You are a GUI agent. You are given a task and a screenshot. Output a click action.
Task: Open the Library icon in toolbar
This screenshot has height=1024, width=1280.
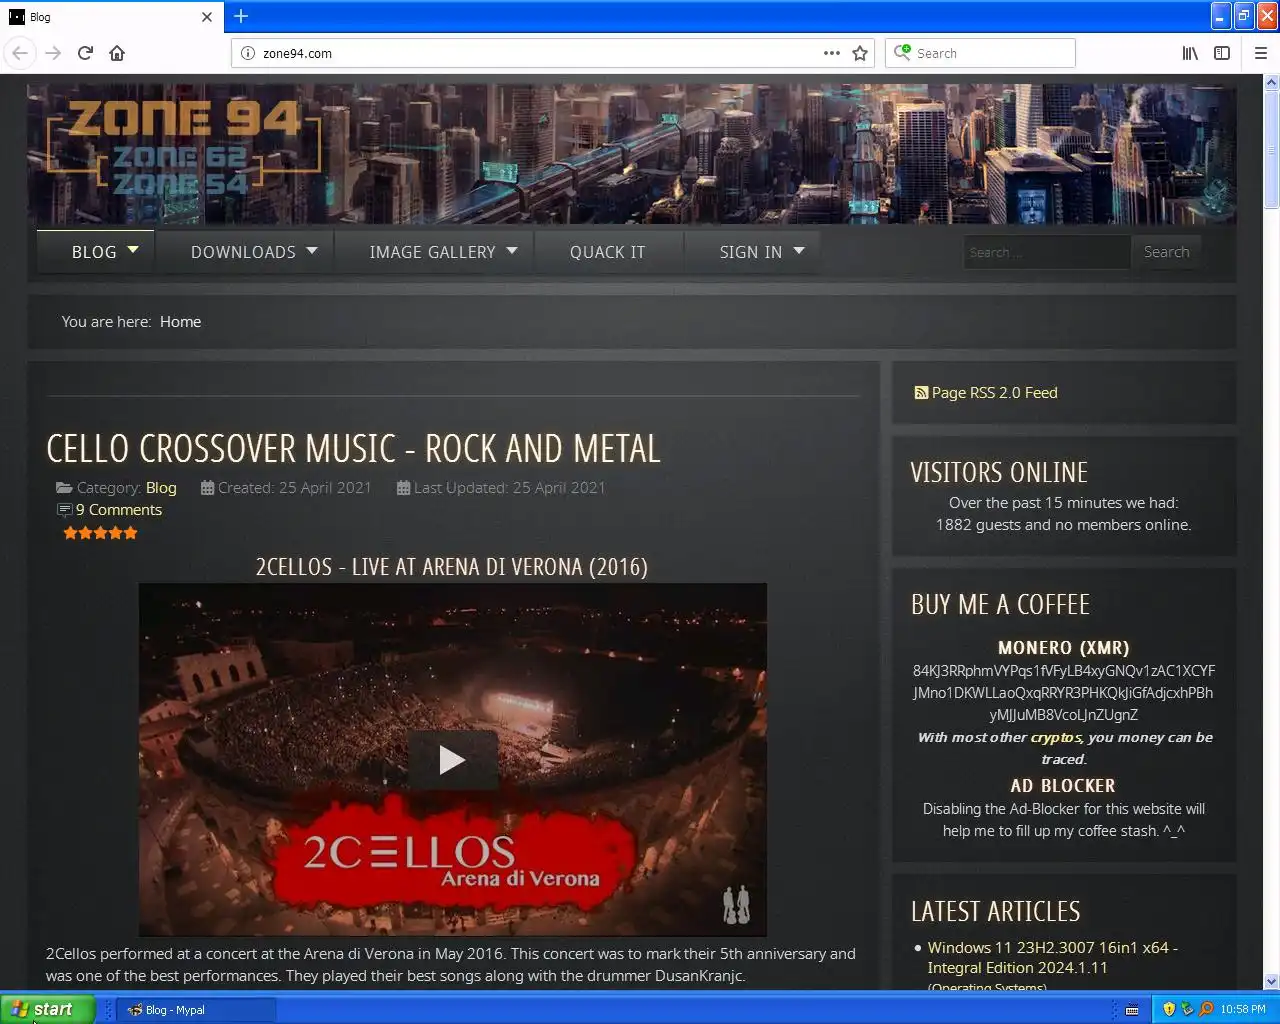click(x=1190, y=53)
